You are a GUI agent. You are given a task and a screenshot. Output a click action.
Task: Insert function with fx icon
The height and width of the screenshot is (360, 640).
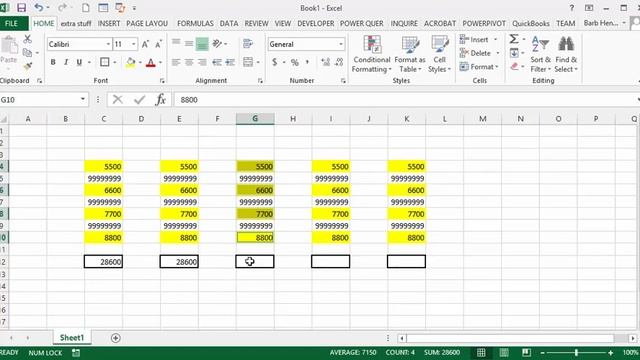[x=160, y=100]
